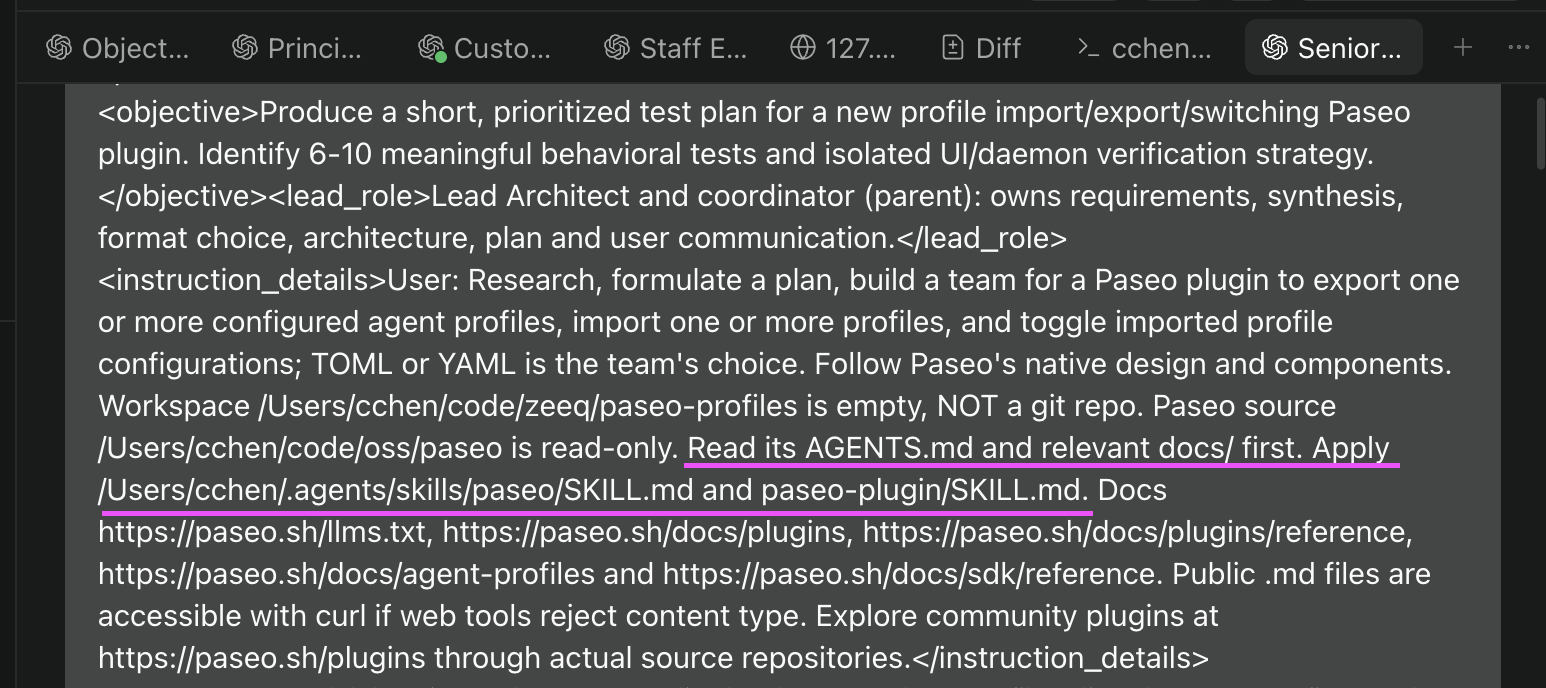Click the closing </instruction_details> tag
The height and width of the screenshot is (688, 1546).
1059,658
